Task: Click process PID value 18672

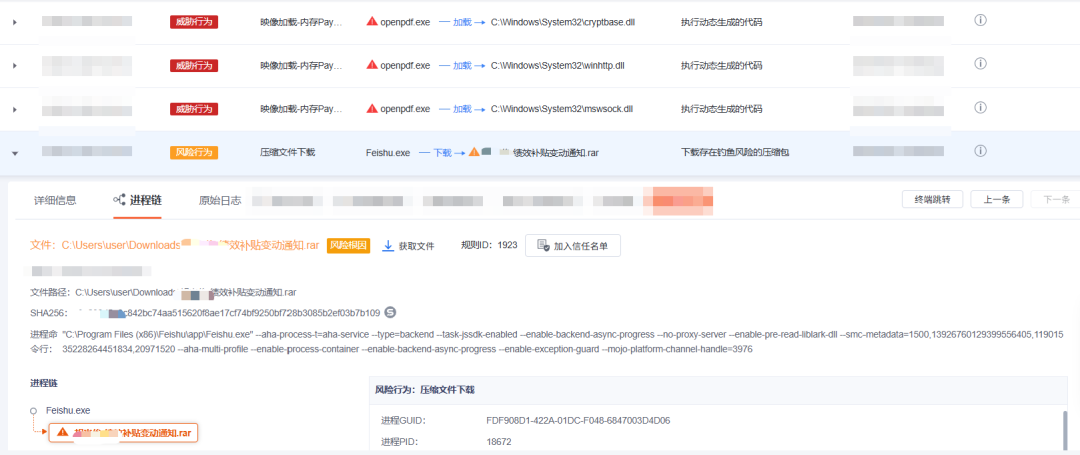Action: (498, 442)
